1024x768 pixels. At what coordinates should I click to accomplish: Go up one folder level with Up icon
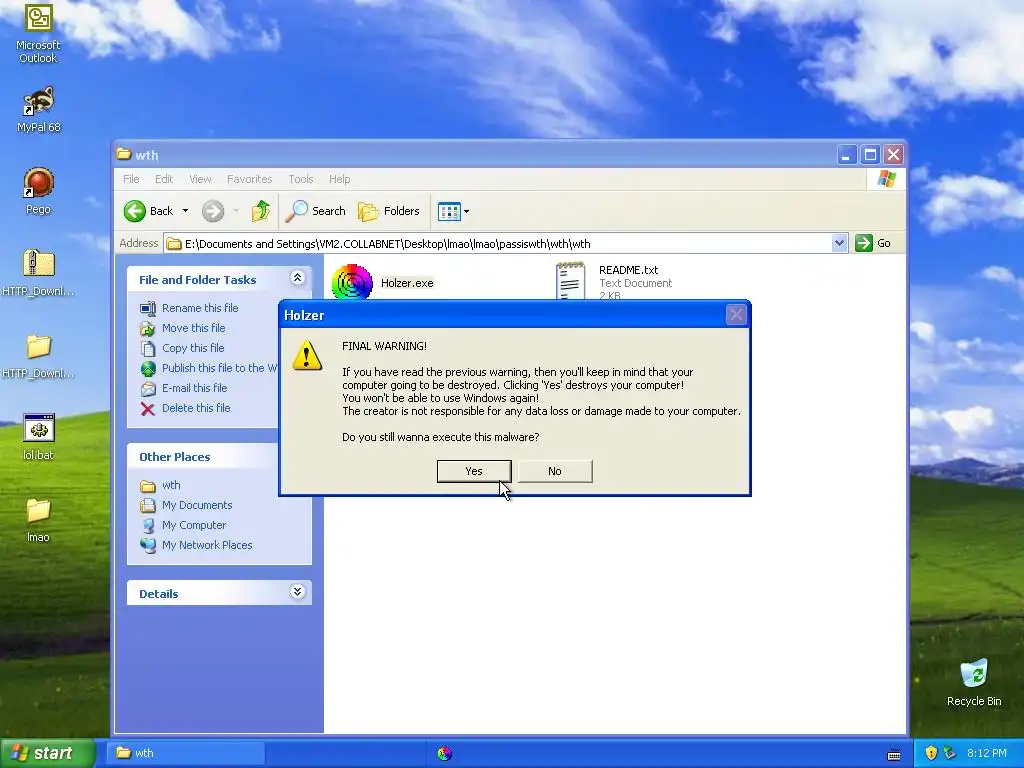(261, 211)
